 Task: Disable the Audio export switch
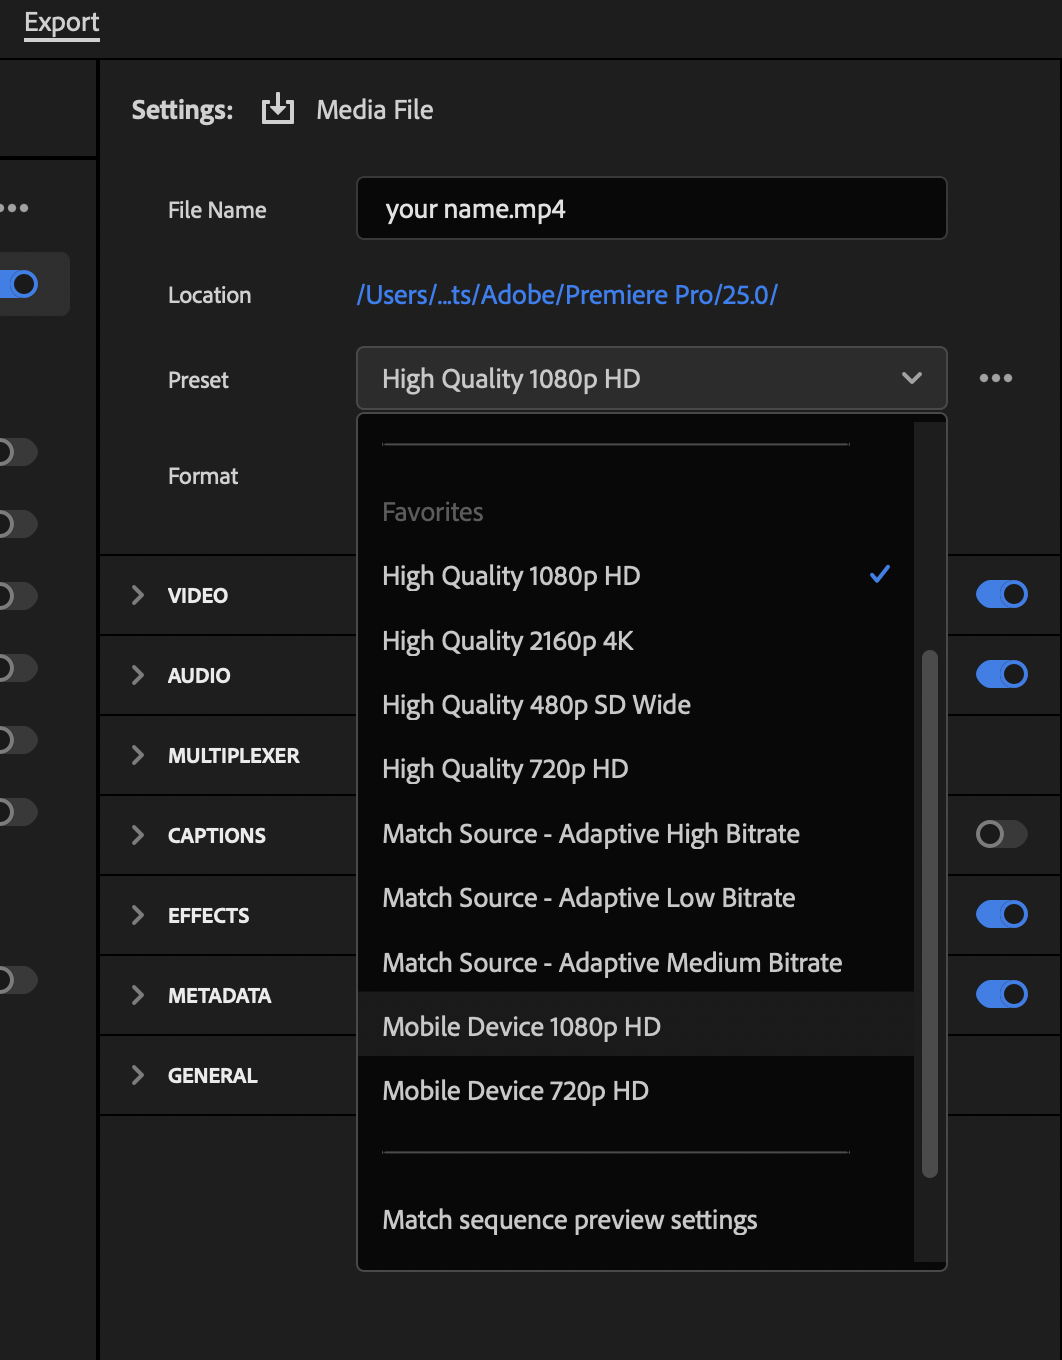point(1001,674)
